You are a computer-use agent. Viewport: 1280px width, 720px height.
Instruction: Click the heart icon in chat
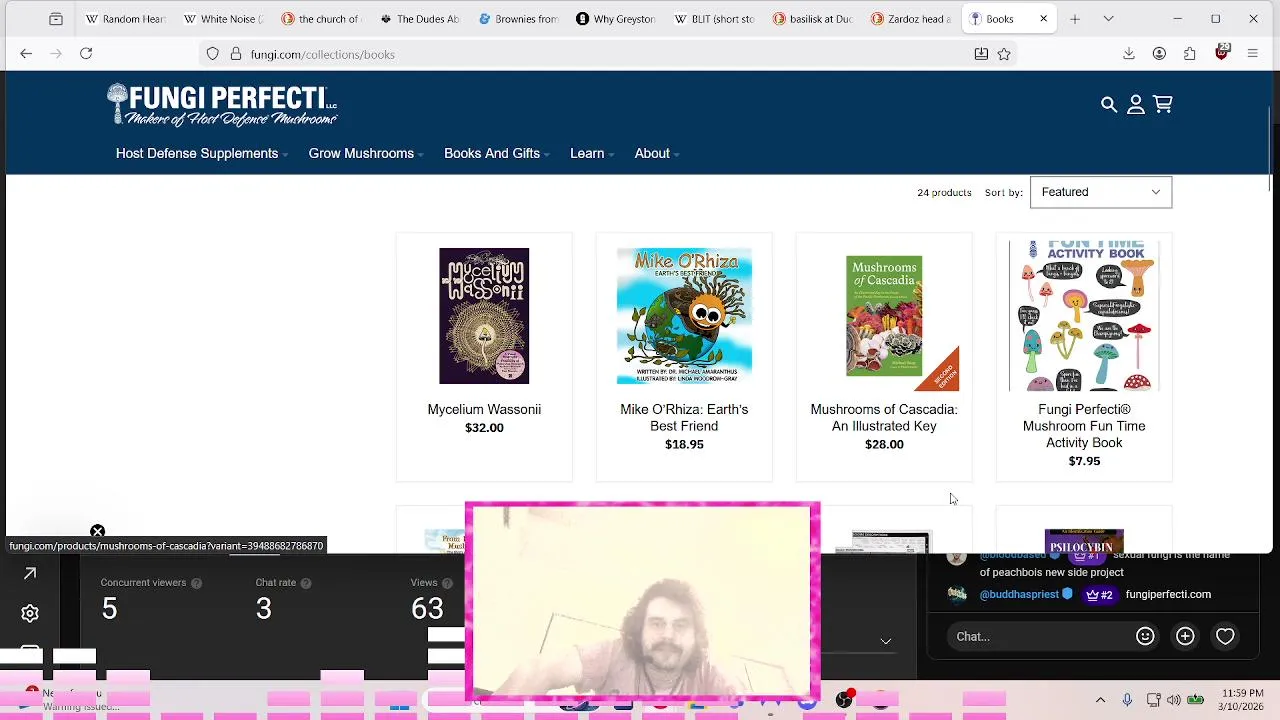pos(1225,636)
